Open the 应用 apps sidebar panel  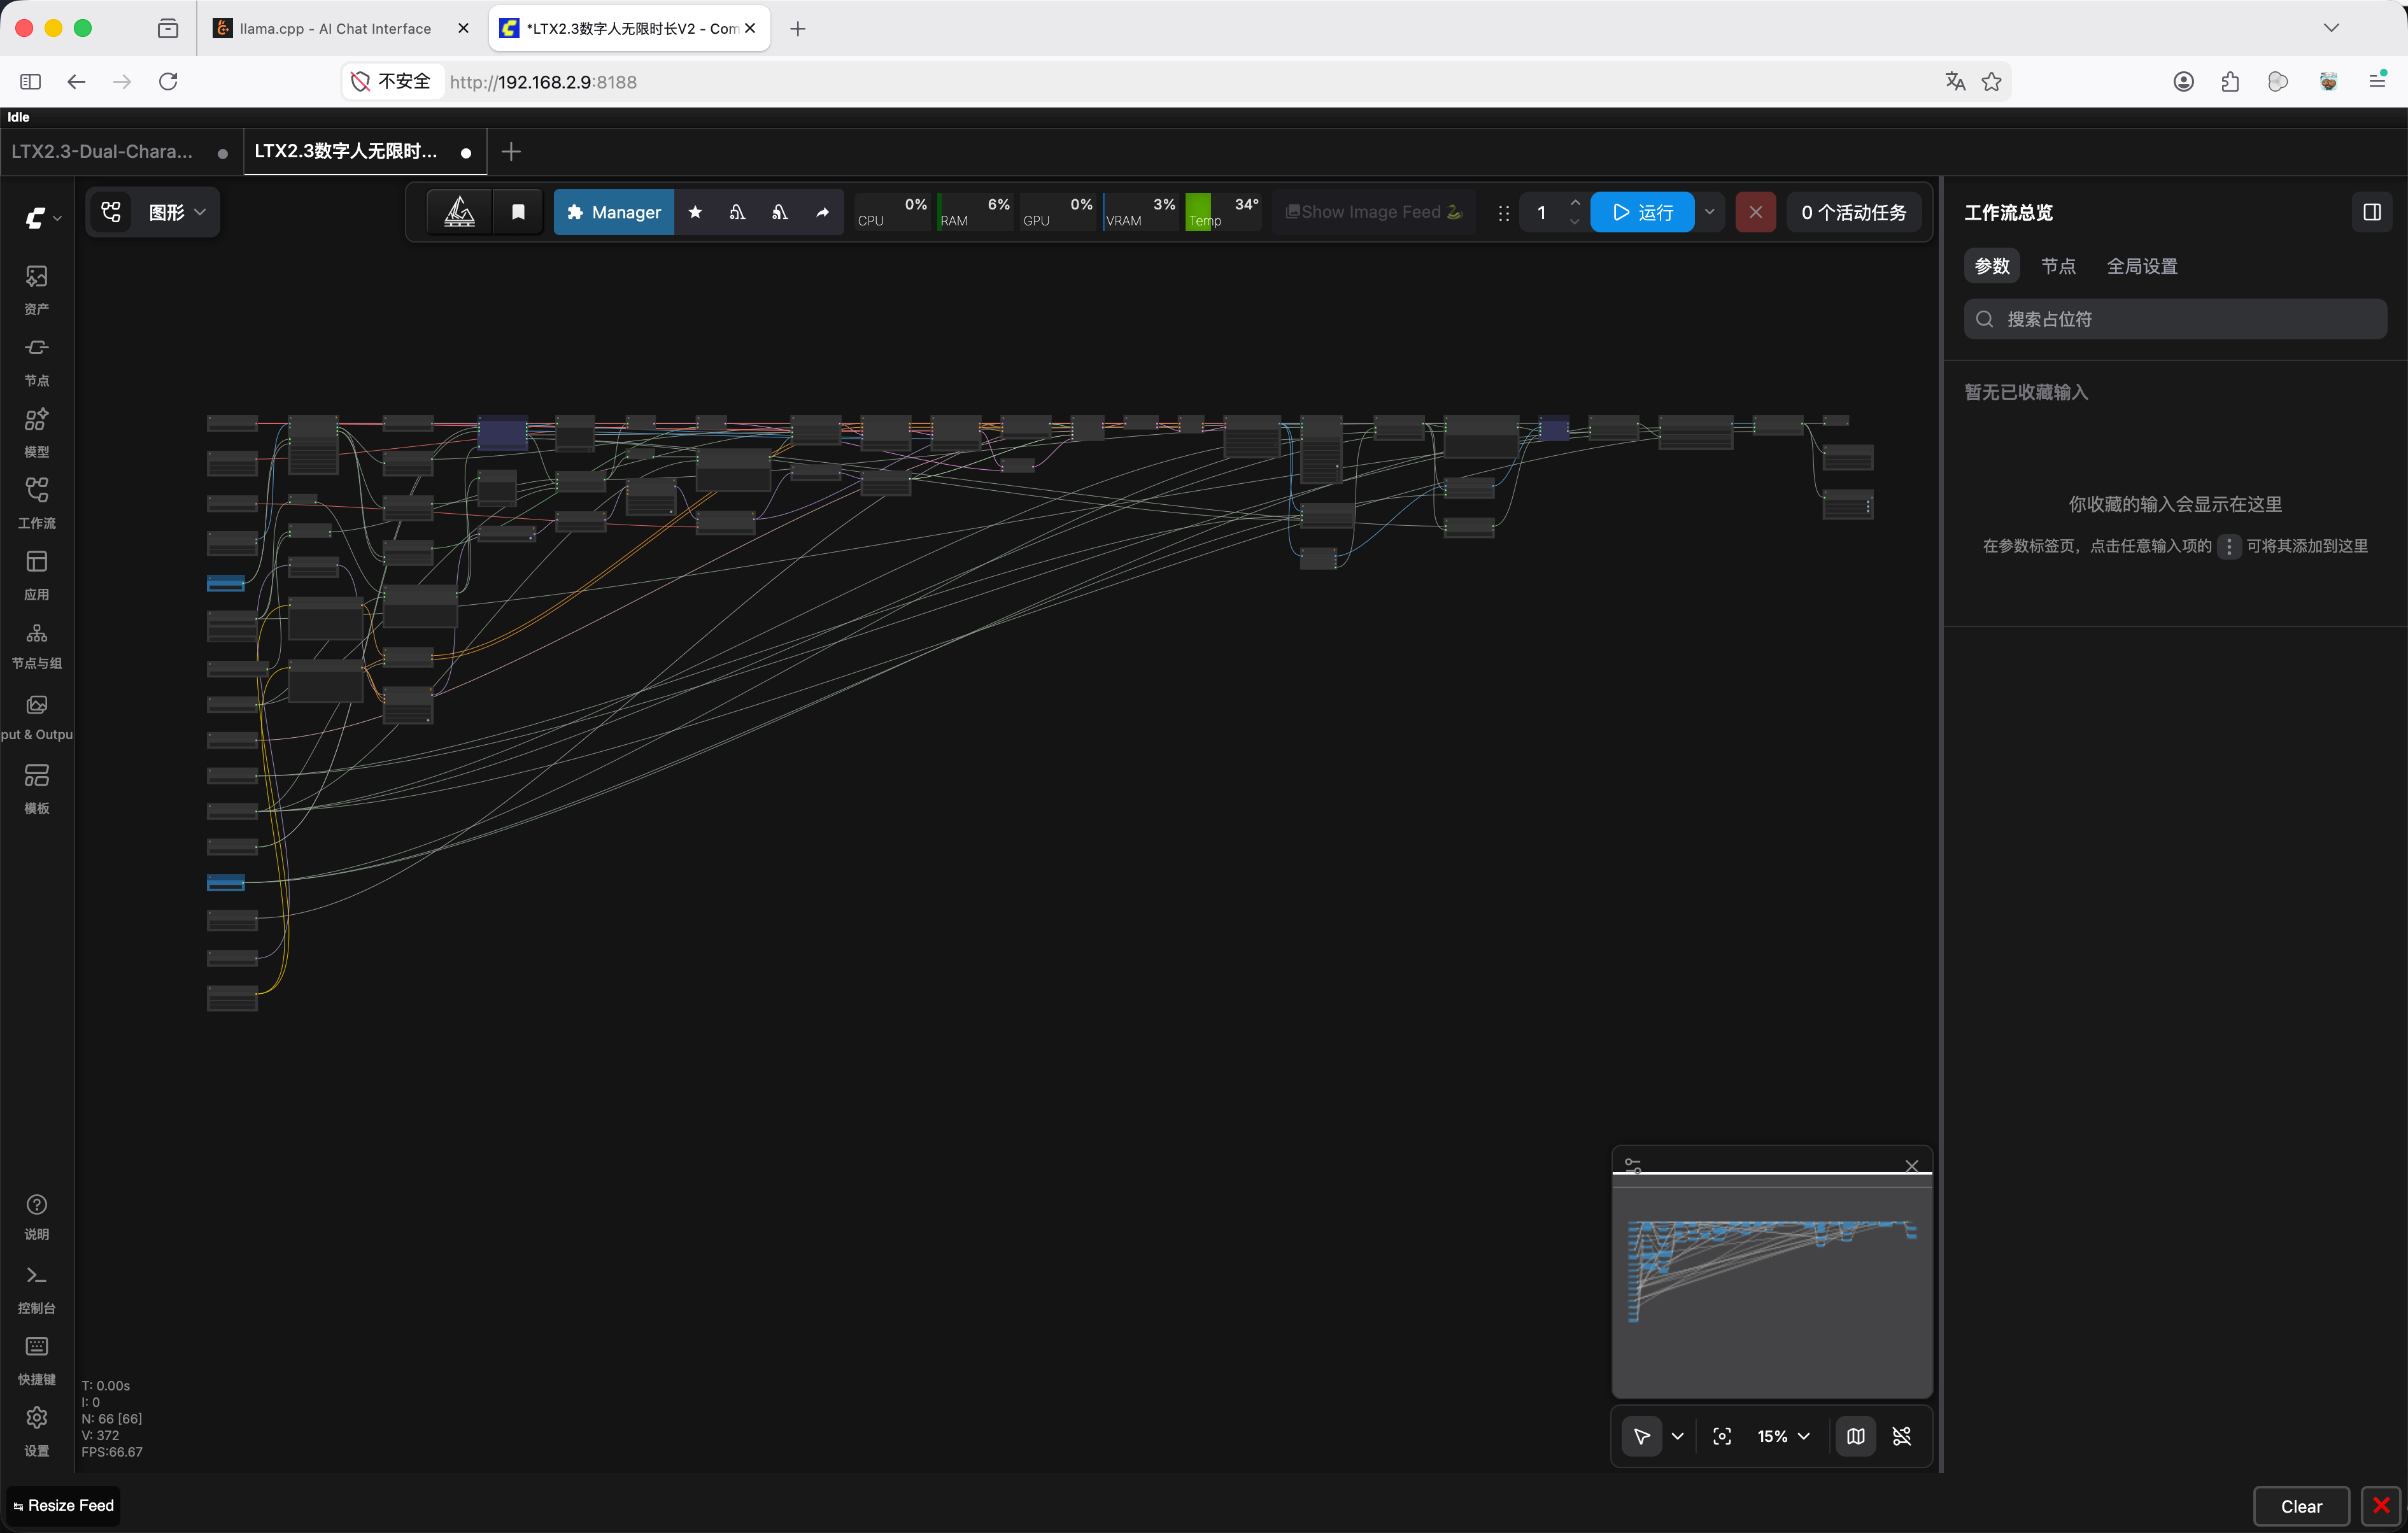tap(37, 574)
